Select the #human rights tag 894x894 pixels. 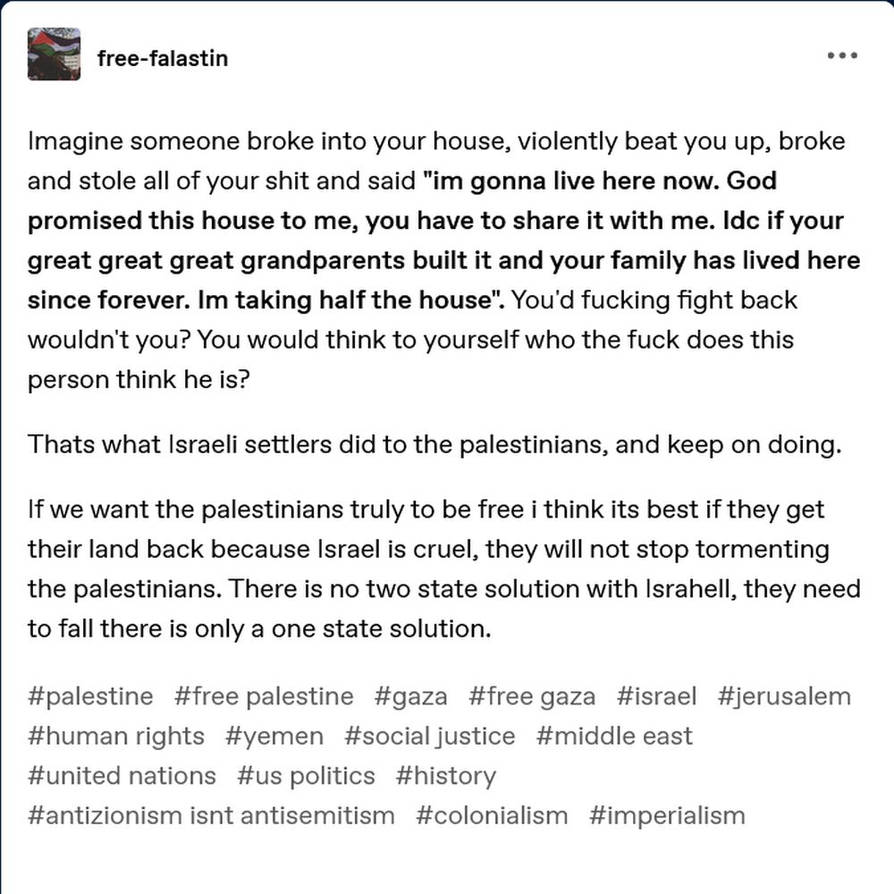pos(116,736)
